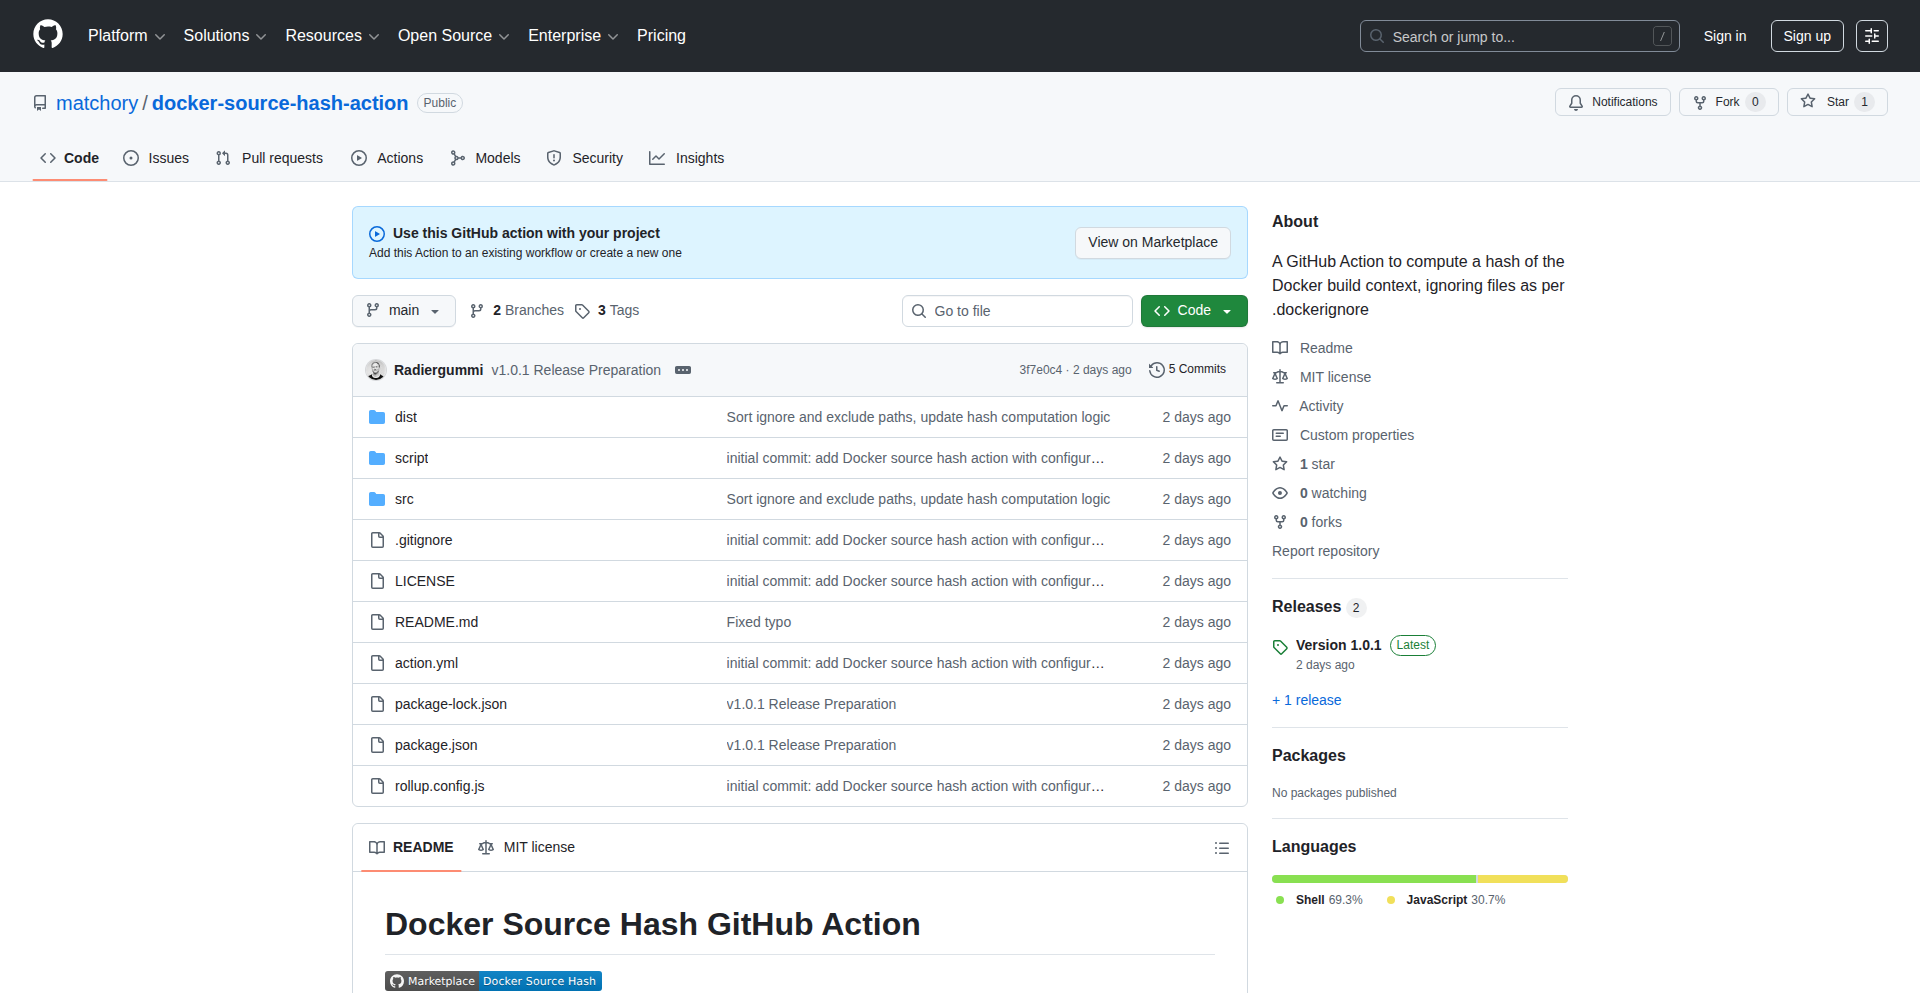Expand the commit message ellipsis
The image size is (1920, 993).
tap(683, 370)
